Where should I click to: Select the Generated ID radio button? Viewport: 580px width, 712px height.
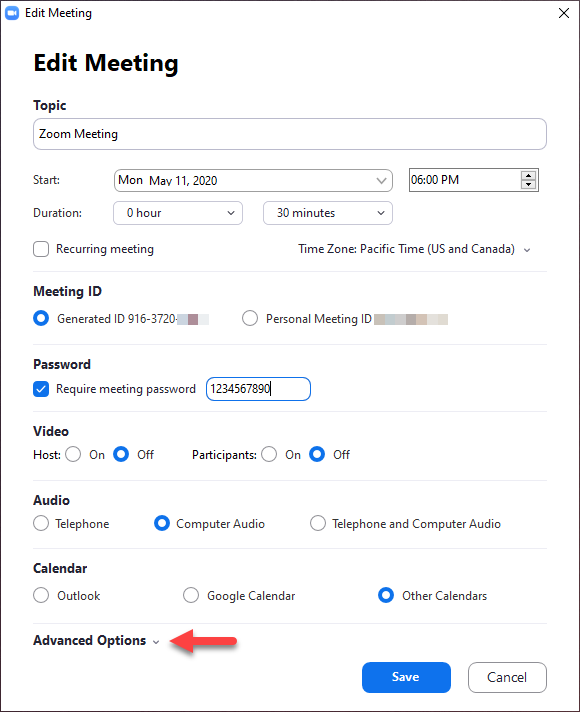coord(41,318)
